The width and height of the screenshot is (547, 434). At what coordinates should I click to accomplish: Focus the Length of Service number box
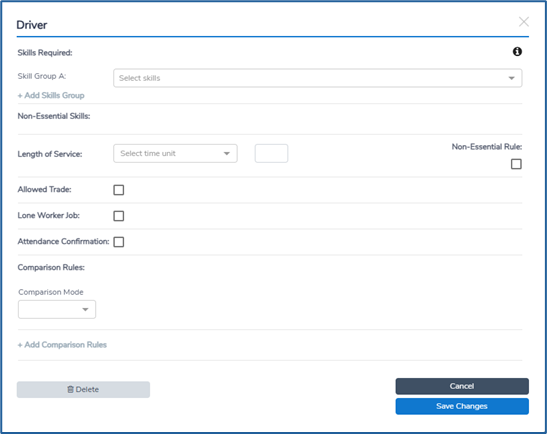pos(271,154)
